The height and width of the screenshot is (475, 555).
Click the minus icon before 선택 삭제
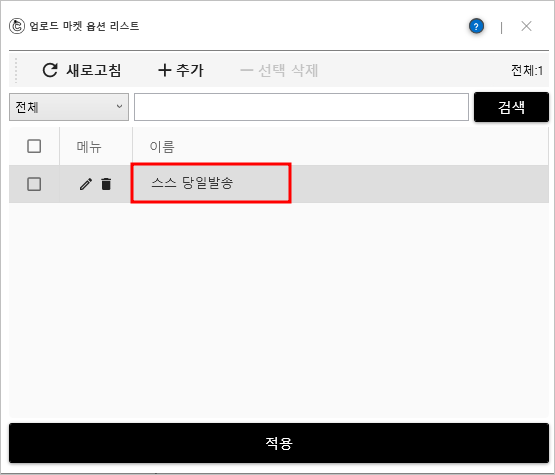click(247, 70)
